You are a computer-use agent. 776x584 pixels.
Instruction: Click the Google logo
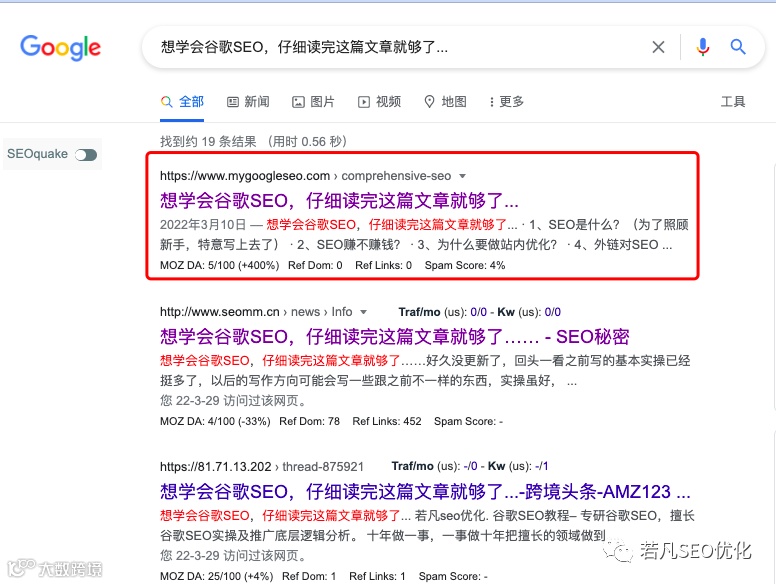click(60, 48)
